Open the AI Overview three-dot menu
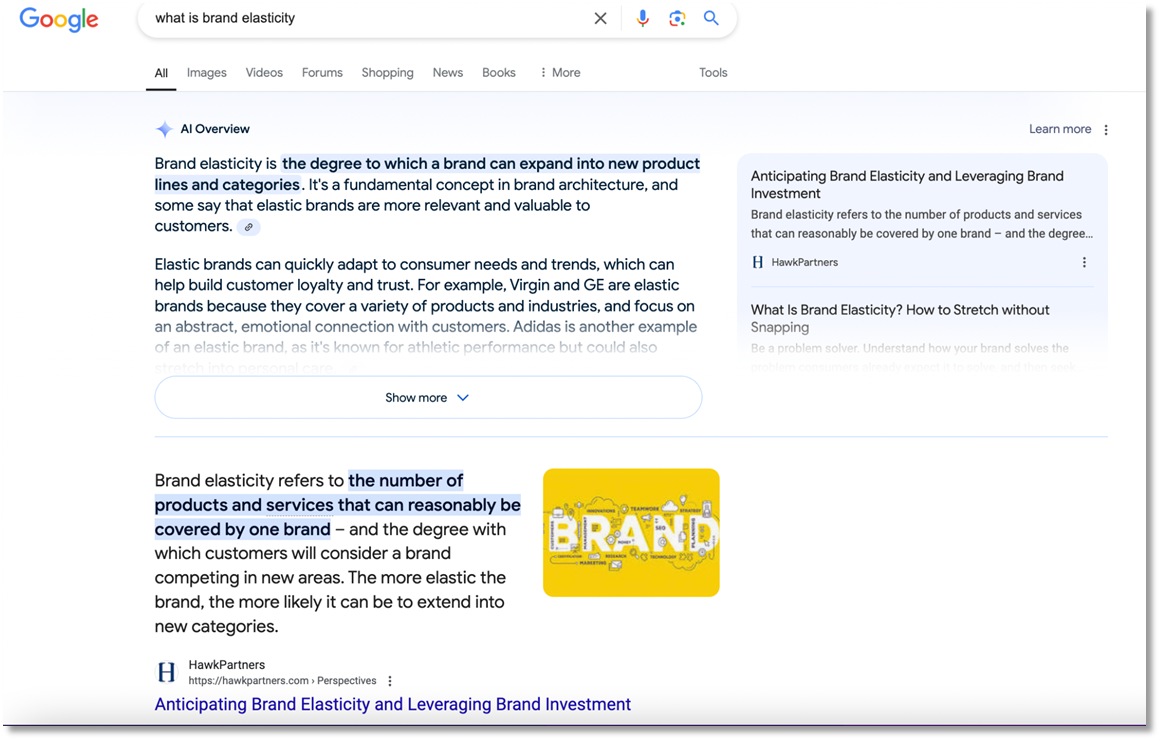 [x=1106, y=130]
